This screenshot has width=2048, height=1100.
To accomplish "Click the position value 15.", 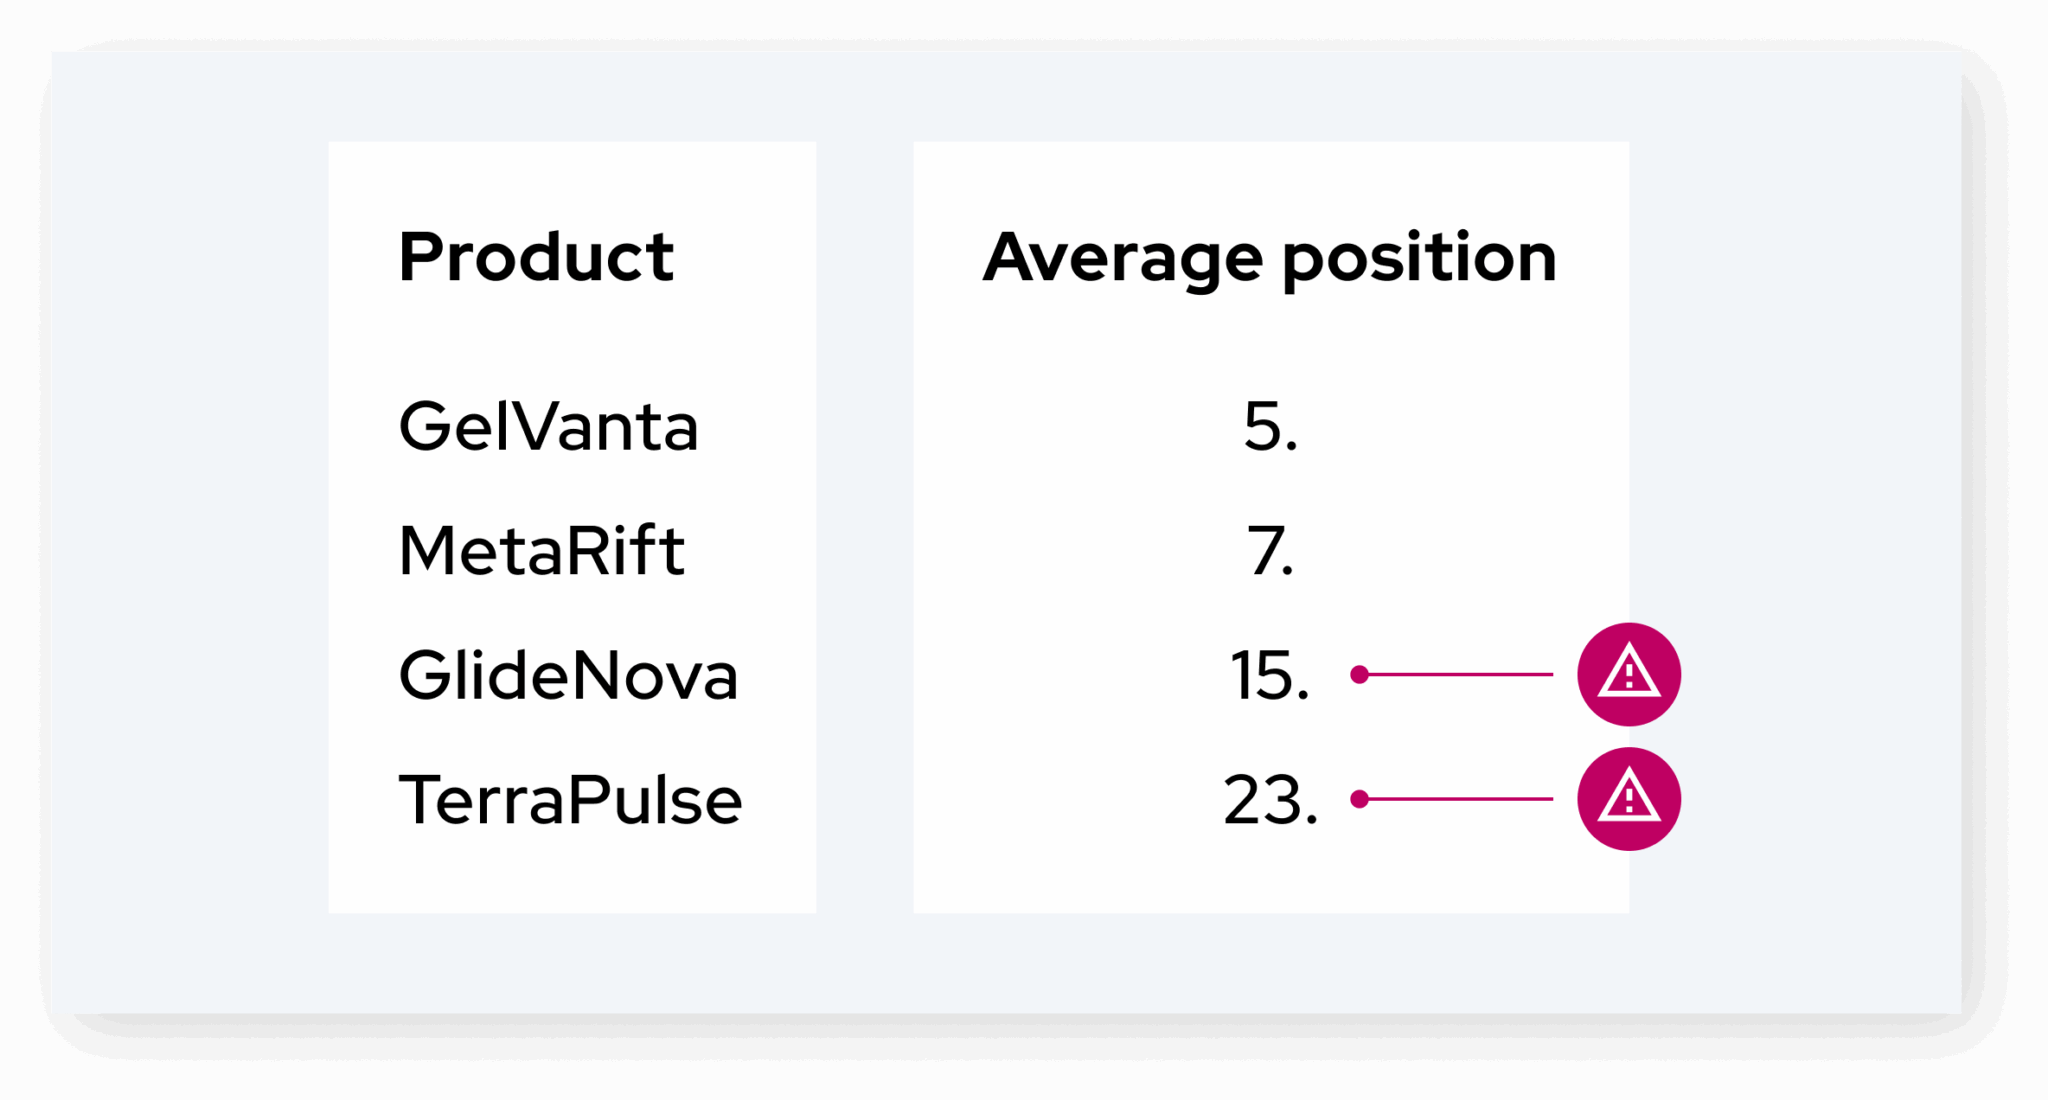I will click(1269, 675).
